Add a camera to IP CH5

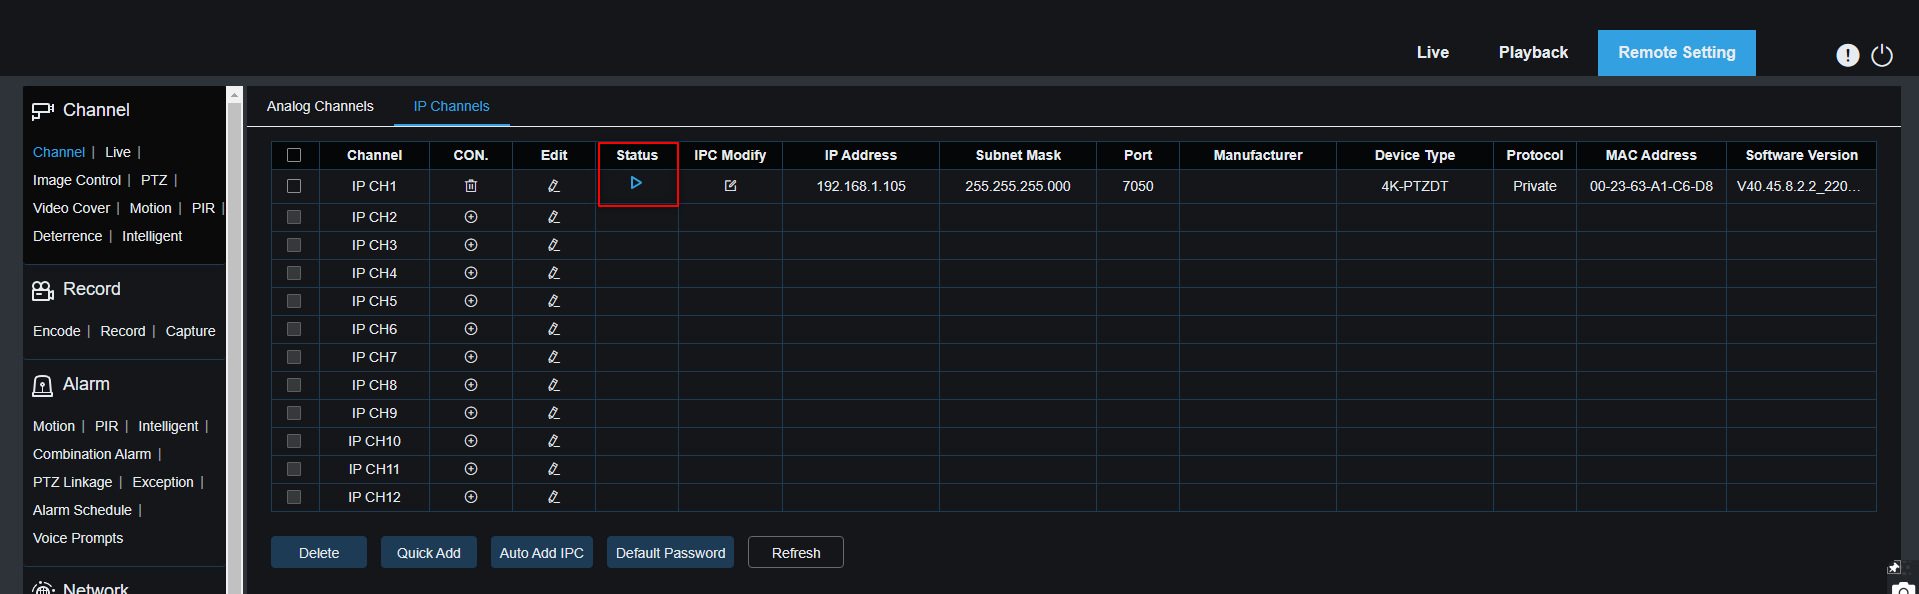471,301
